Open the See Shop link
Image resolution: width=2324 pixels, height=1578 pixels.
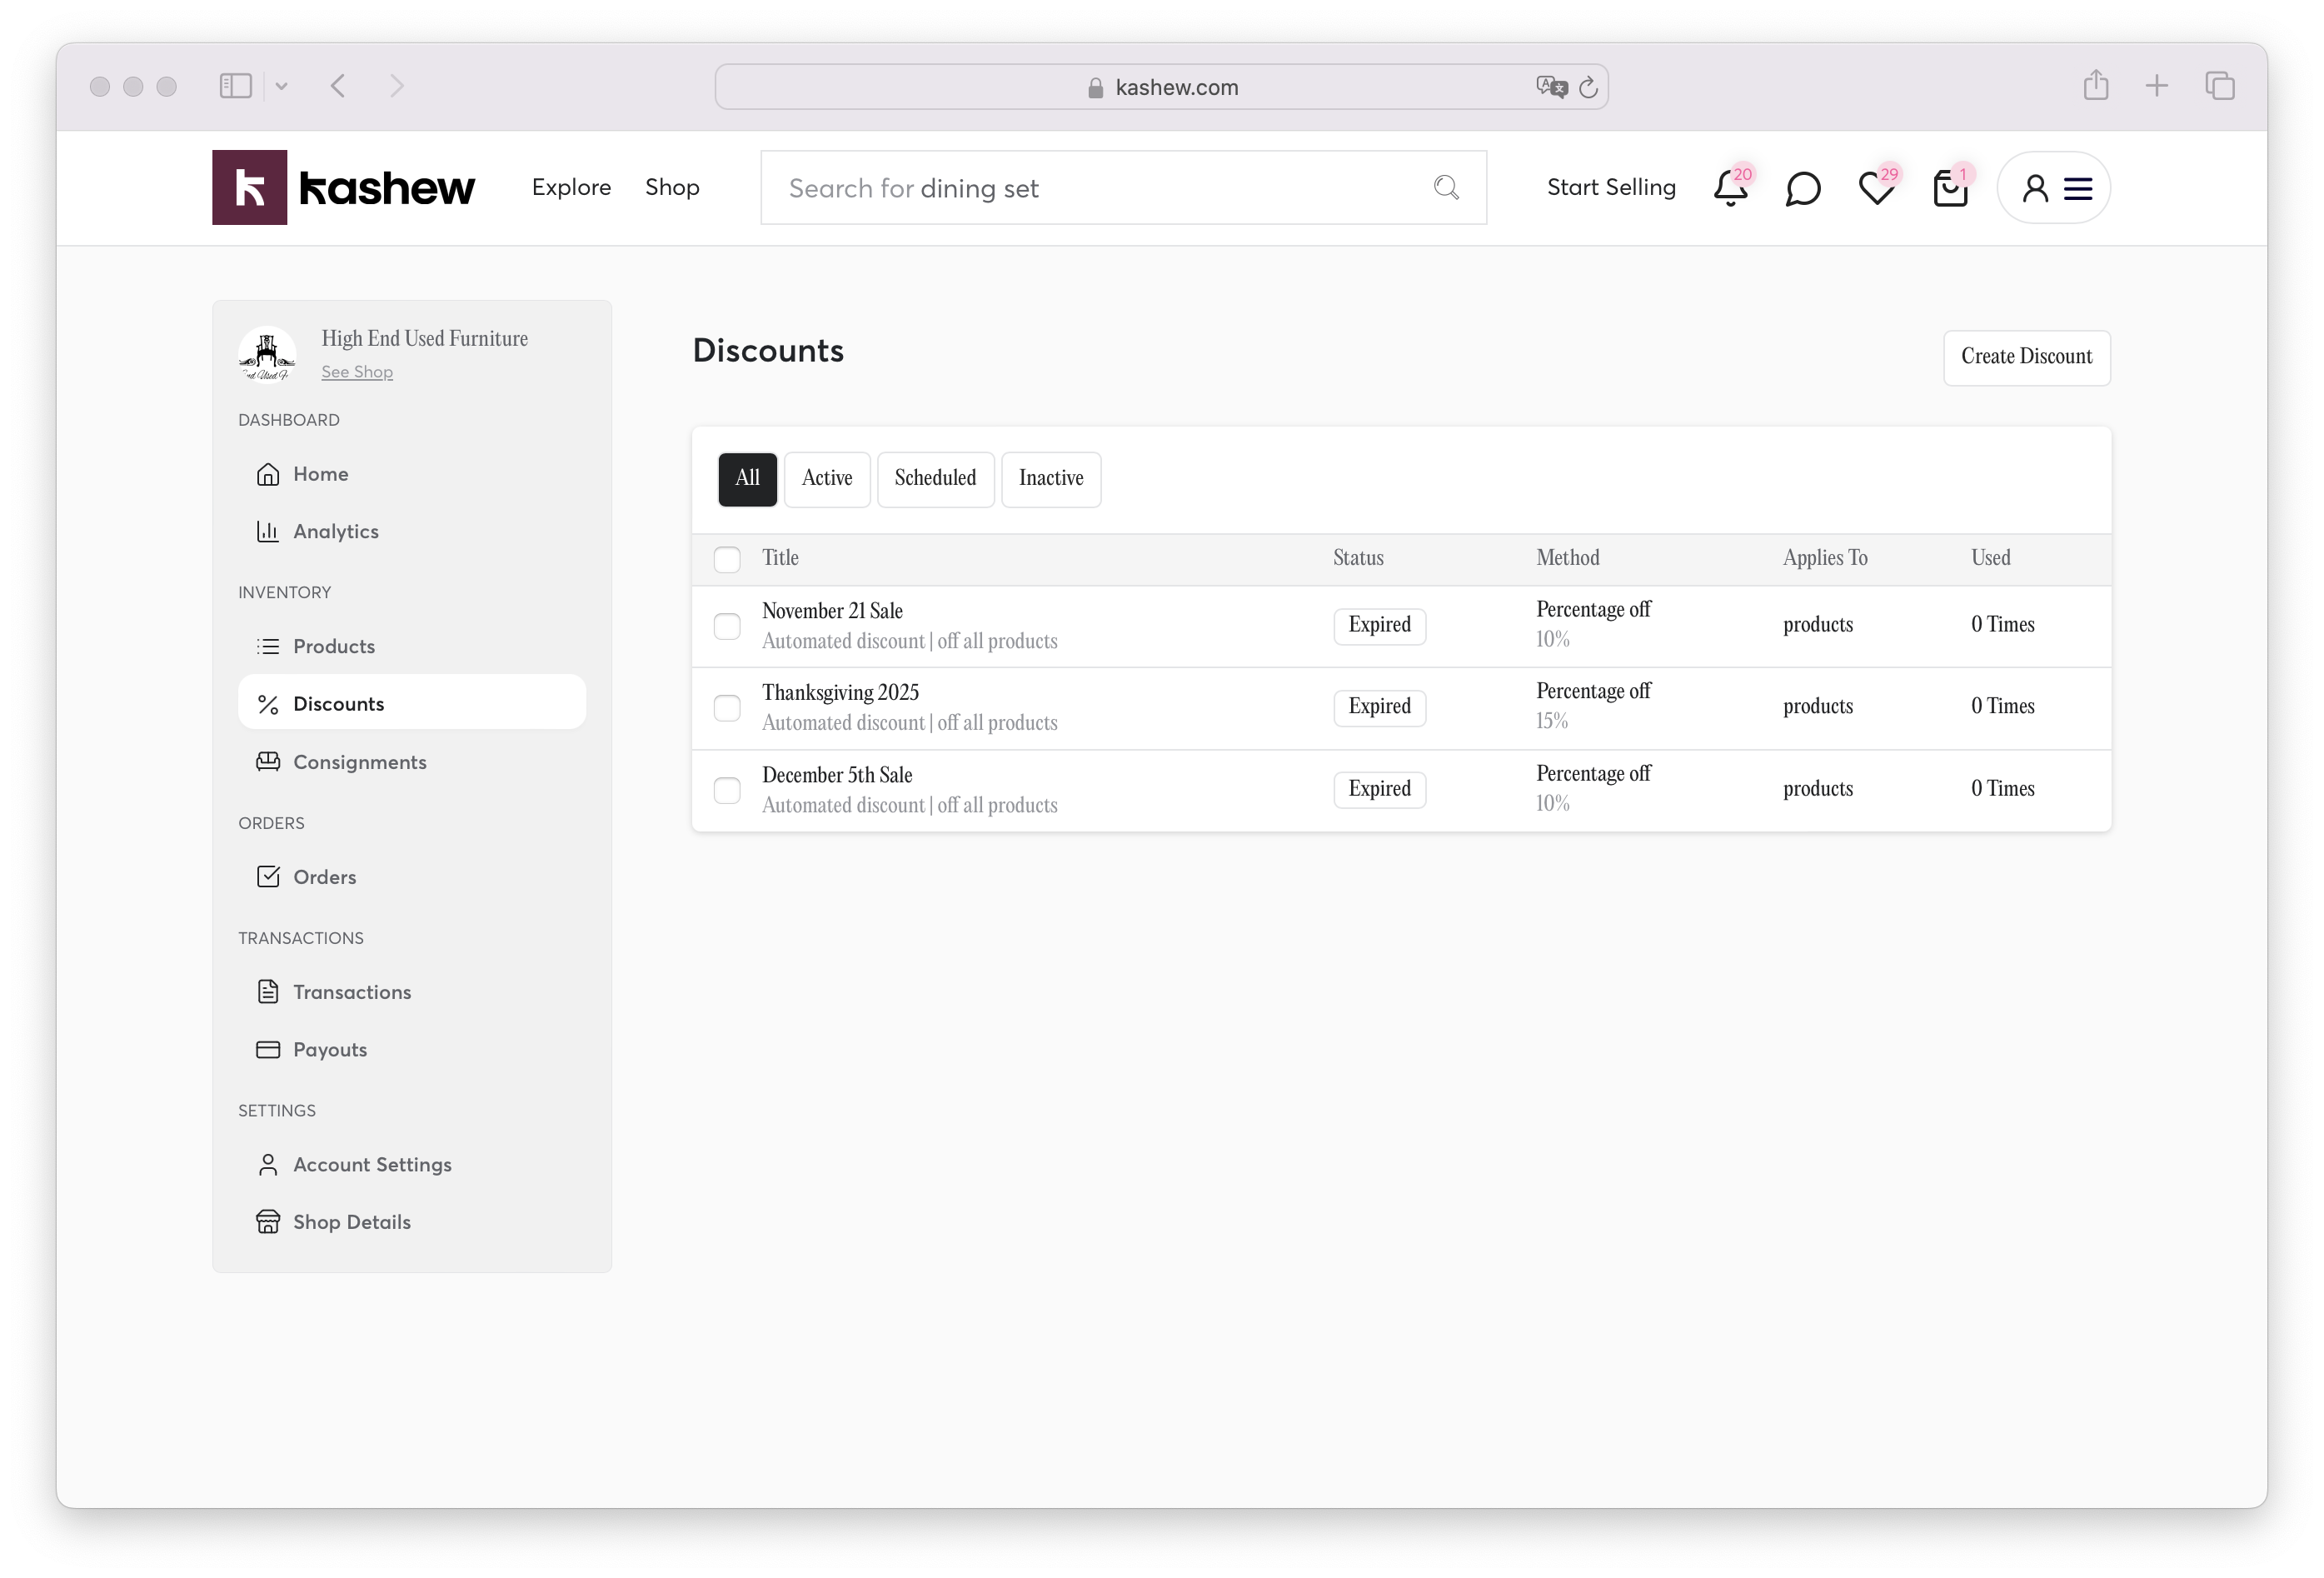click(357, 372)
